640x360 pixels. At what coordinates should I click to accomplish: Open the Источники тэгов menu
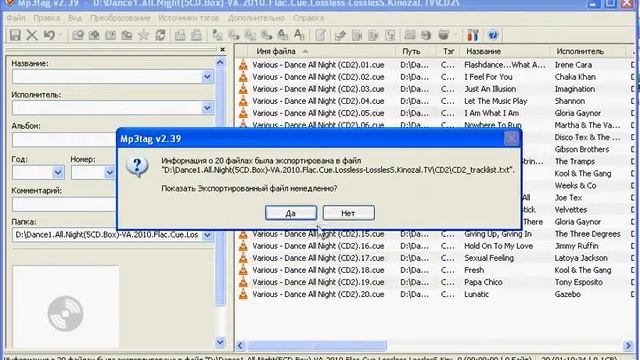point(189,18)
